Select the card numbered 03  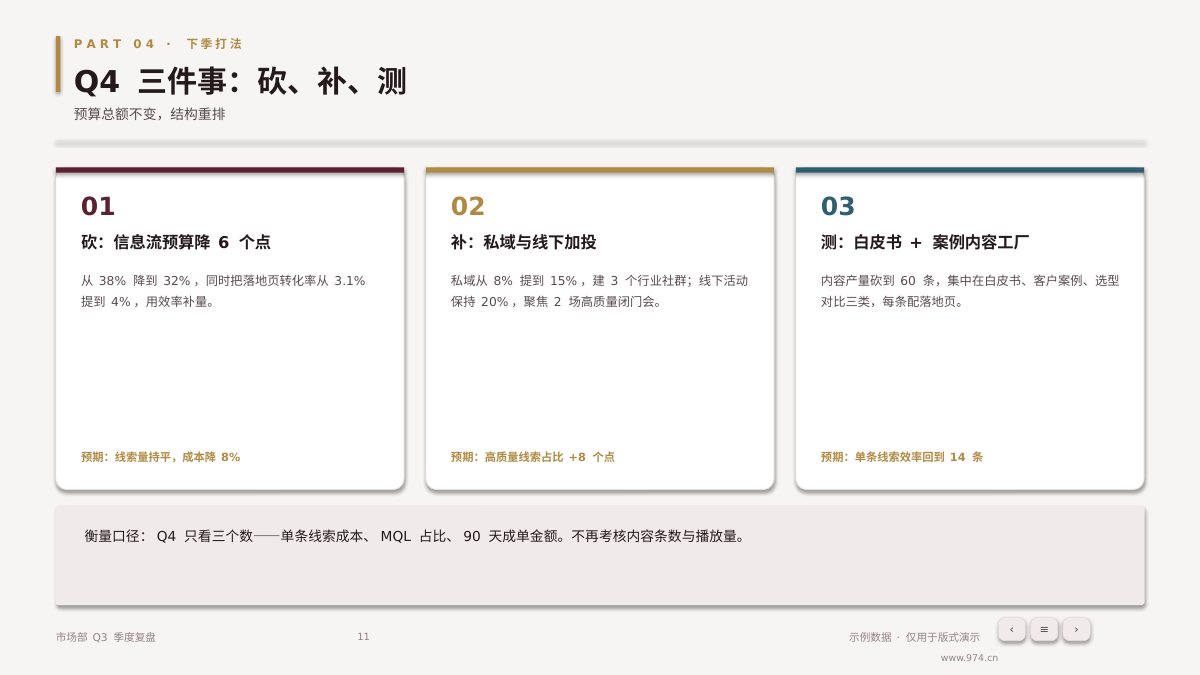970,329
